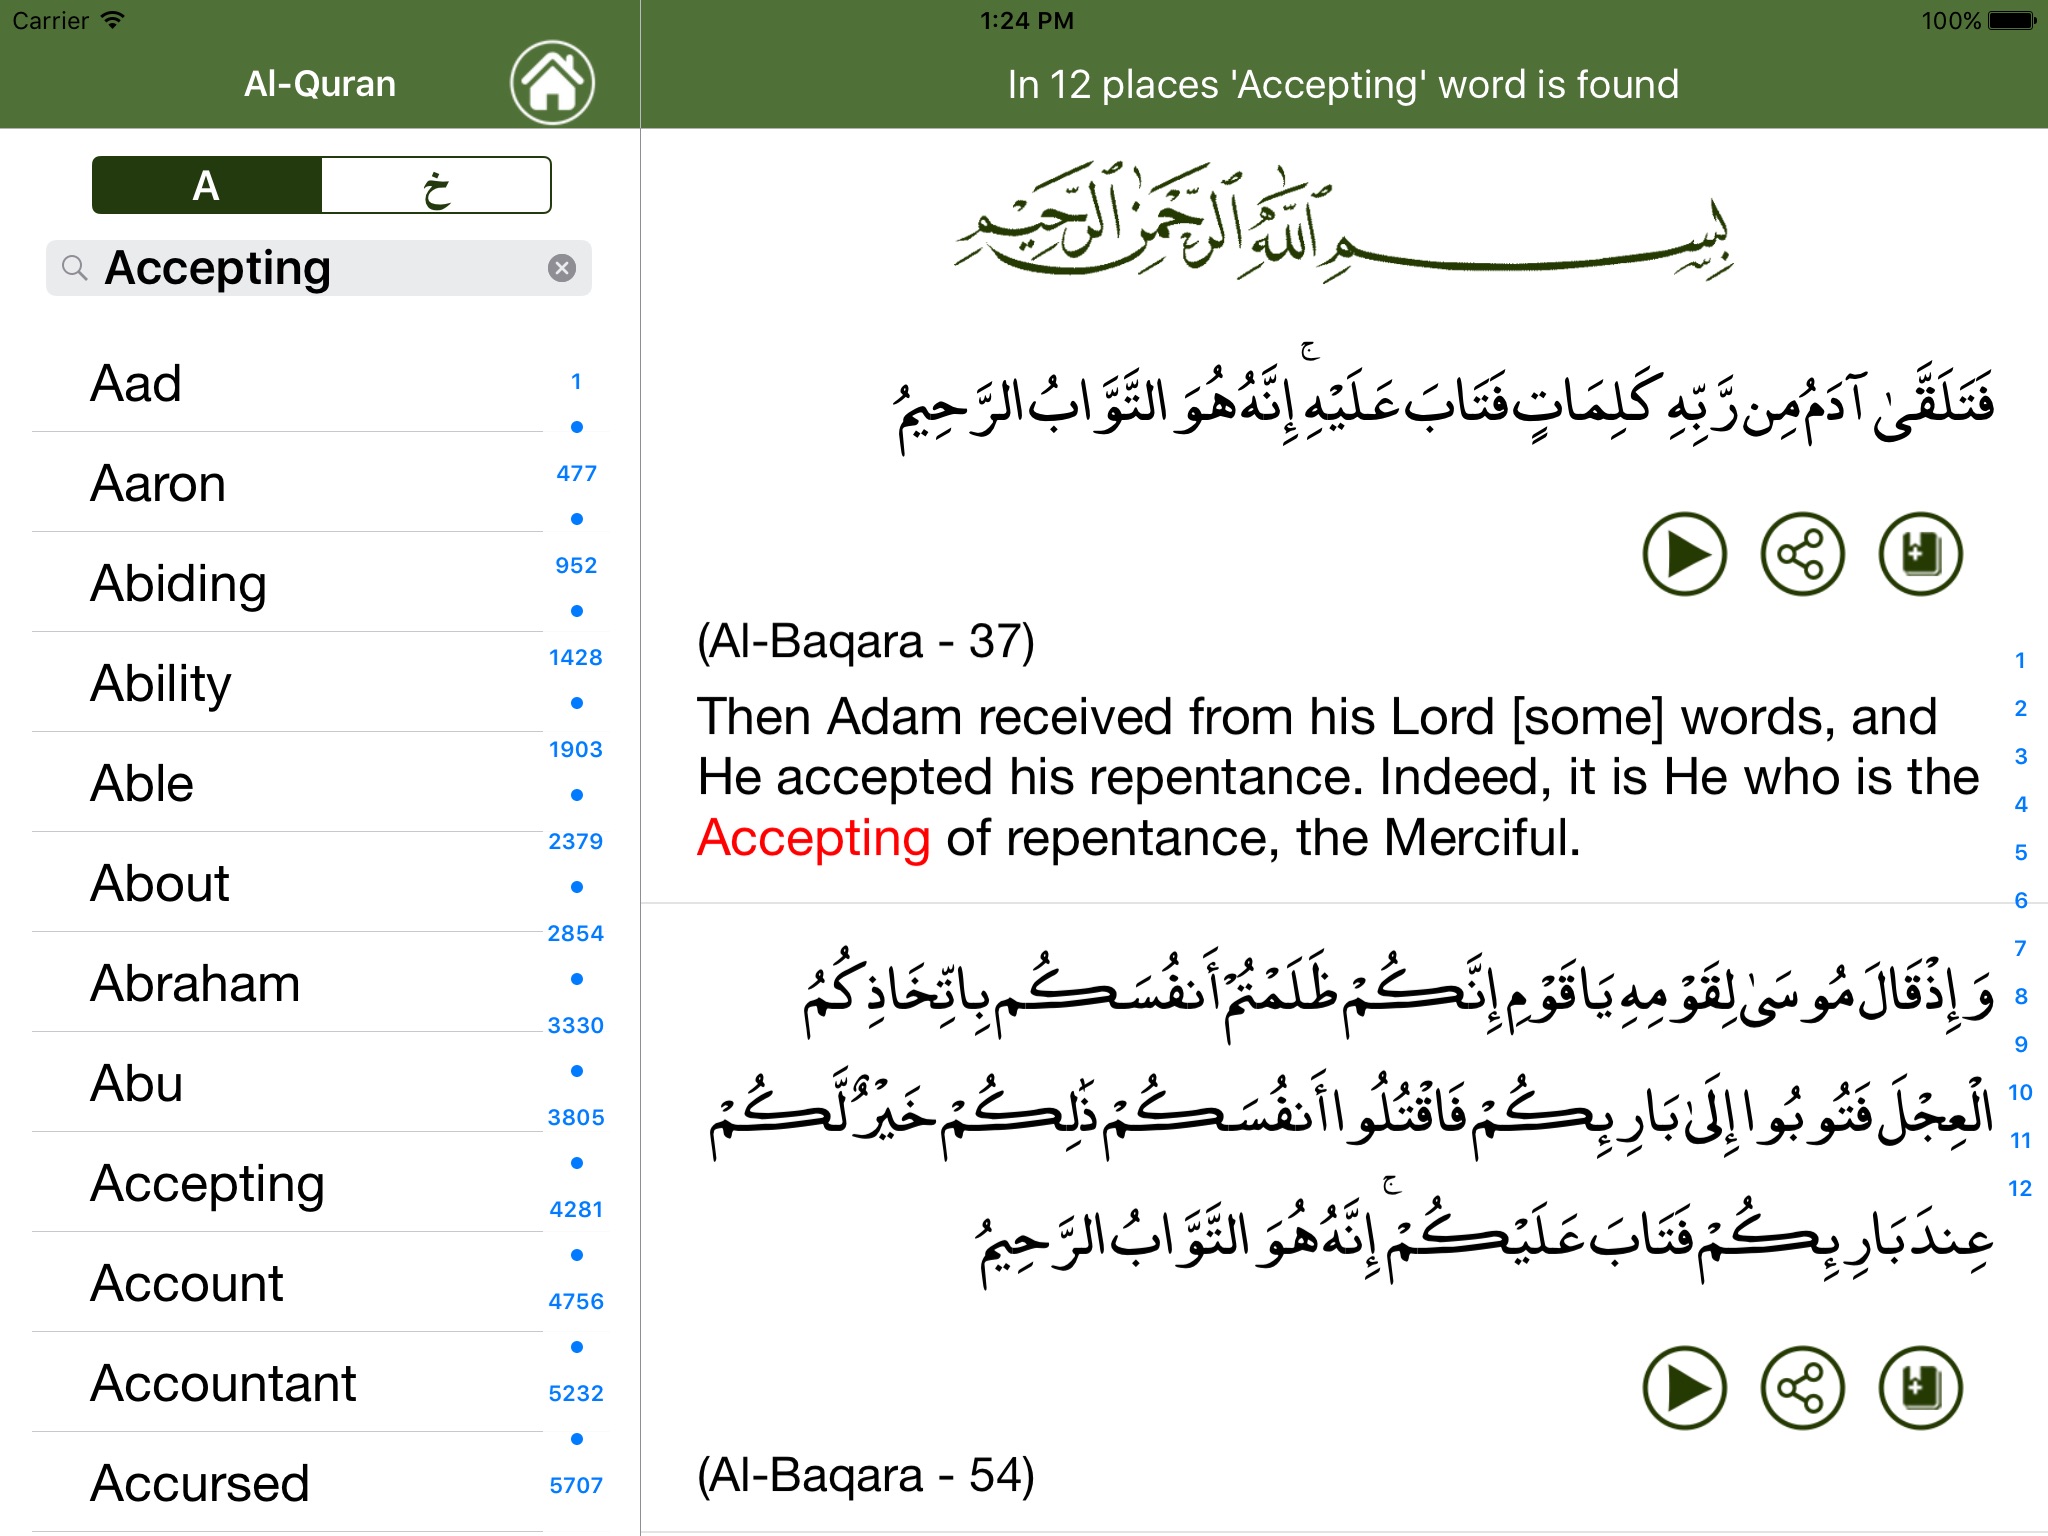The width and height of the screenshot is (2048, 1536).
Task: Jump to word index 1
Action: tap(576, 382)
